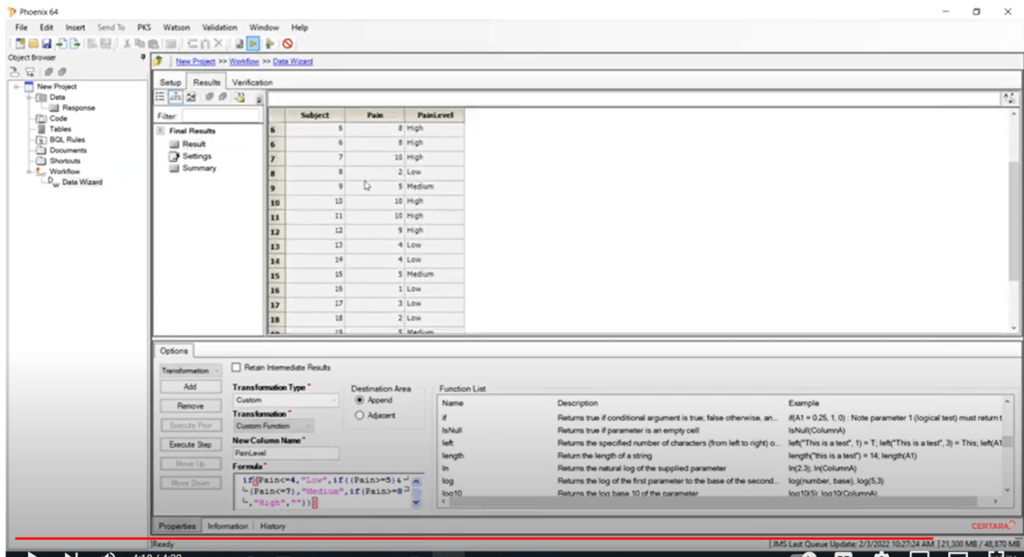Viewport: 1024px width, 557px height.
Task: Click the Phoenix icon beside the breadcrumb
Action: click(x=159, y=61)
